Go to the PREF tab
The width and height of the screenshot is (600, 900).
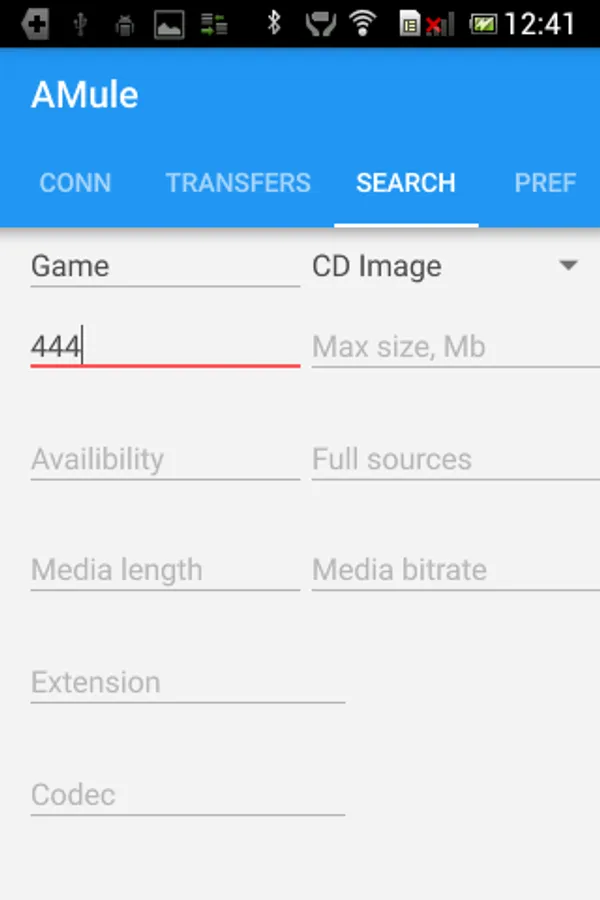point(545,183)
